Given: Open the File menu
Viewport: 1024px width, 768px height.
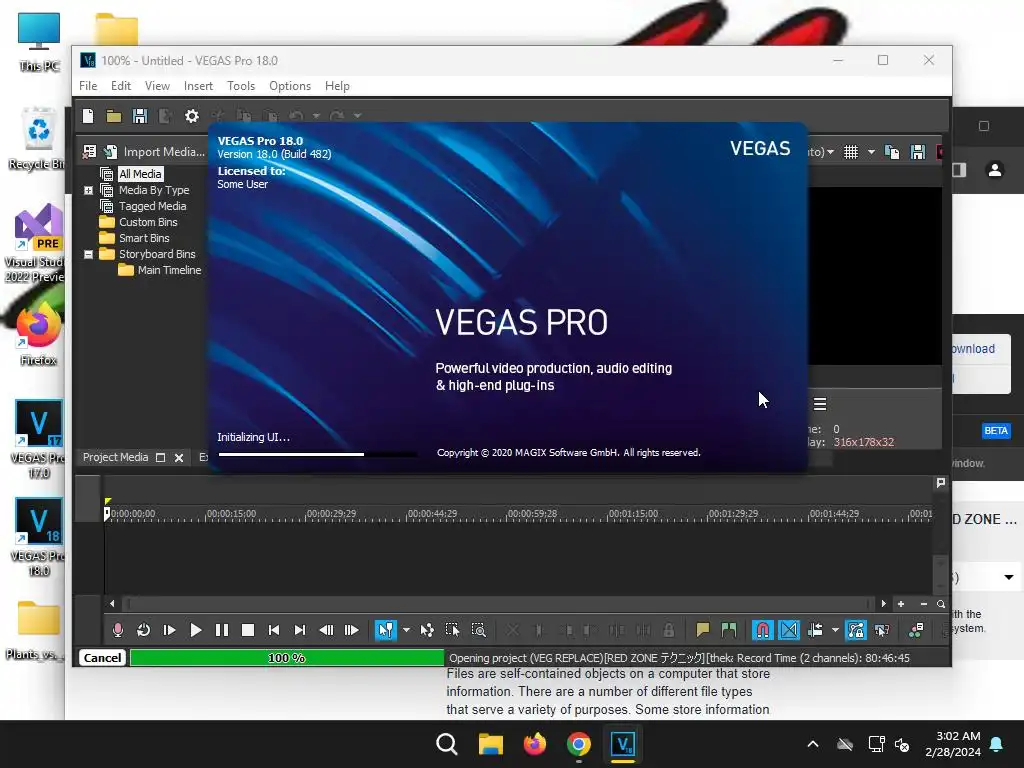Looking at the screenshot, I should click(x=88, y=86).
